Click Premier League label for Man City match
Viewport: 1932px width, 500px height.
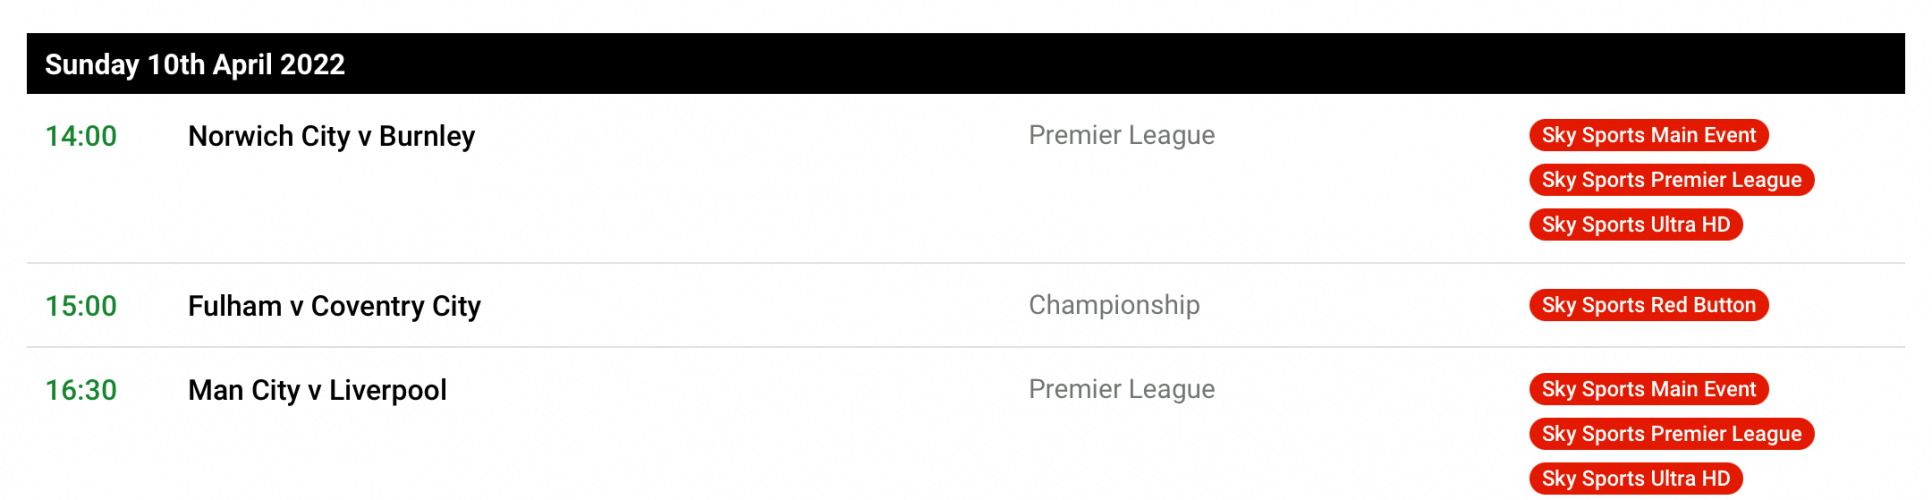tap(1121, 389)
